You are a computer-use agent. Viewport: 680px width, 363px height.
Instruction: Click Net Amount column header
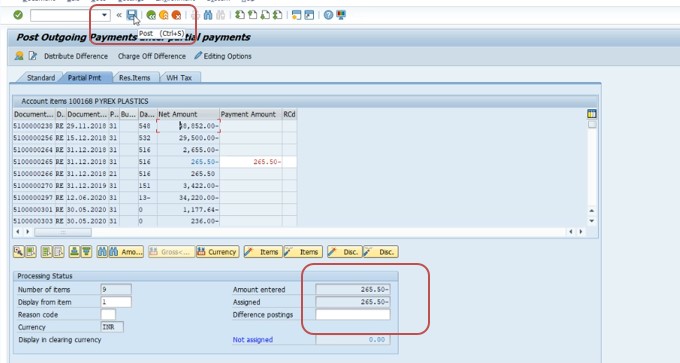click(188, 114)
